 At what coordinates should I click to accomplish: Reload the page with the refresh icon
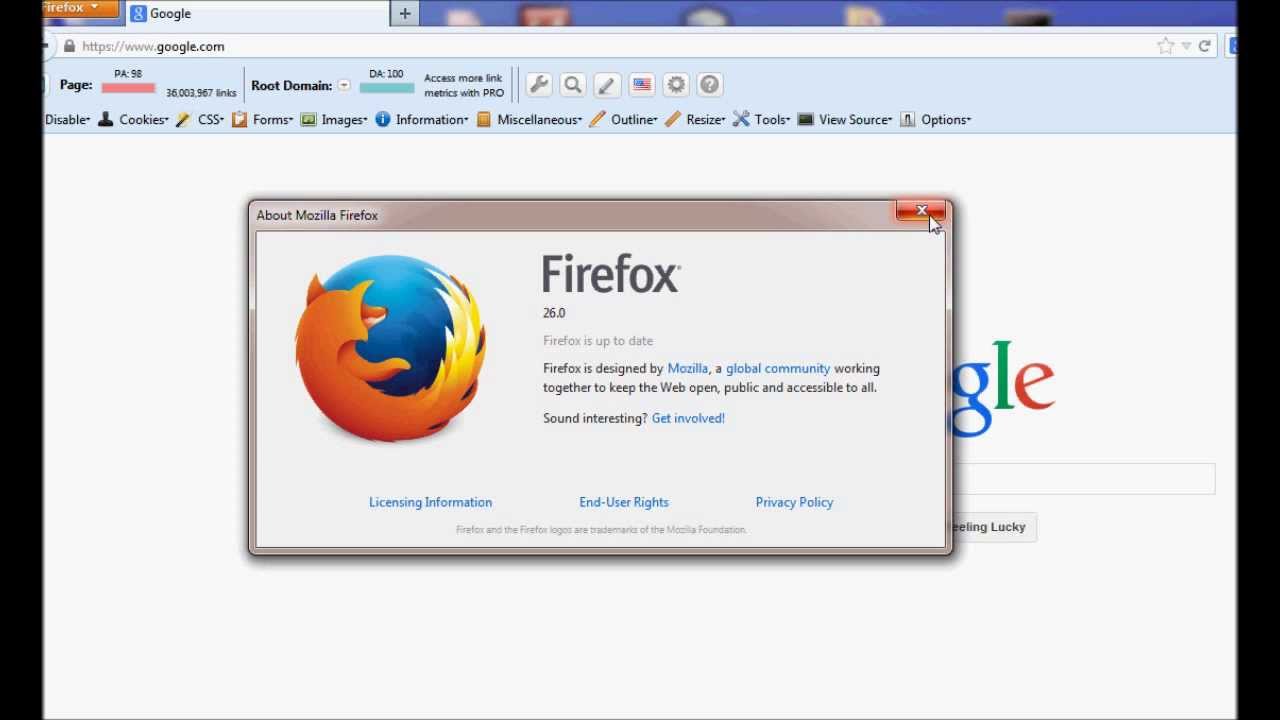click(1205, 46)
